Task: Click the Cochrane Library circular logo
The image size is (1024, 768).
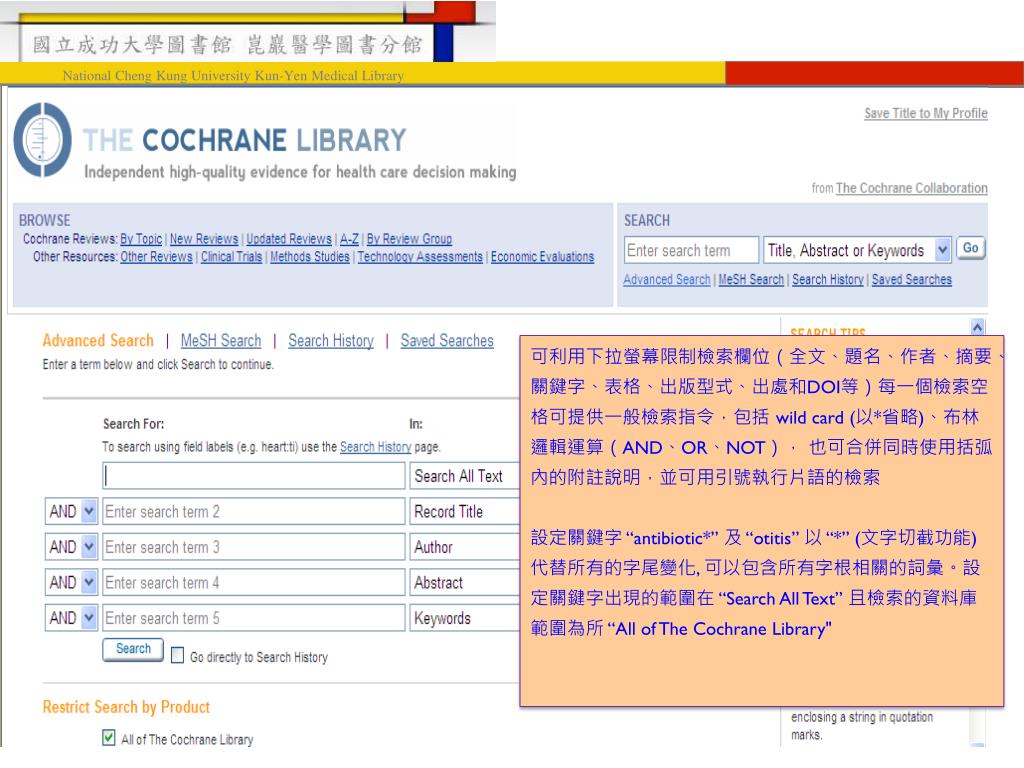Action: [x=43, y=140]
